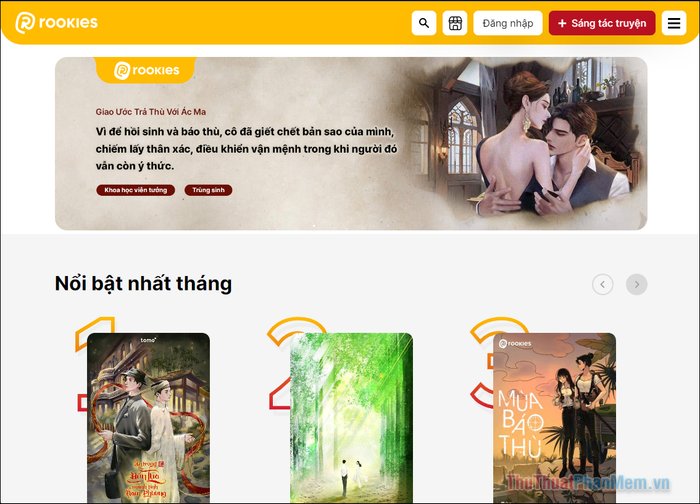
Task: Click the Nổi bật nhất tháng heading
Action: pyautogui.click(x=143, y=283)
